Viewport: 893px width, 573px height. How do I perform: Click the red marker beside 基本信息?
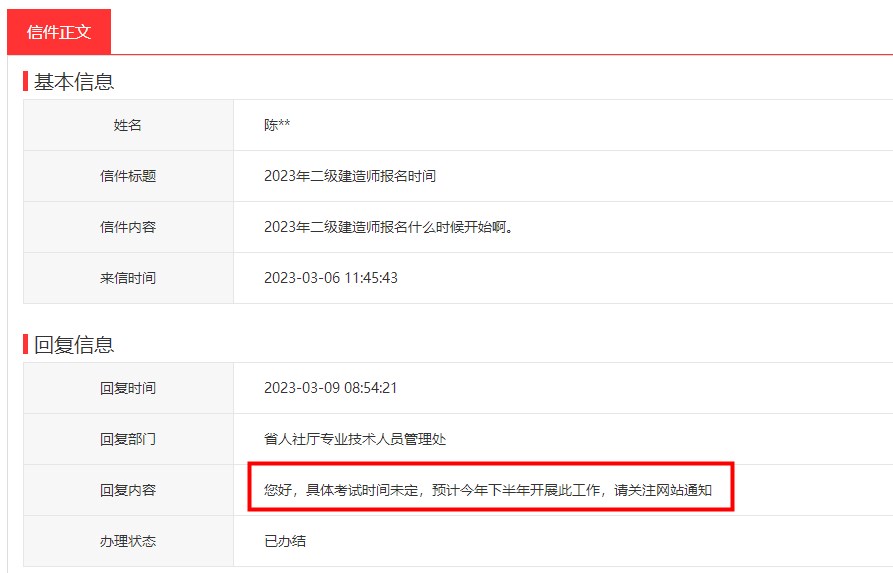click(25, 82)
